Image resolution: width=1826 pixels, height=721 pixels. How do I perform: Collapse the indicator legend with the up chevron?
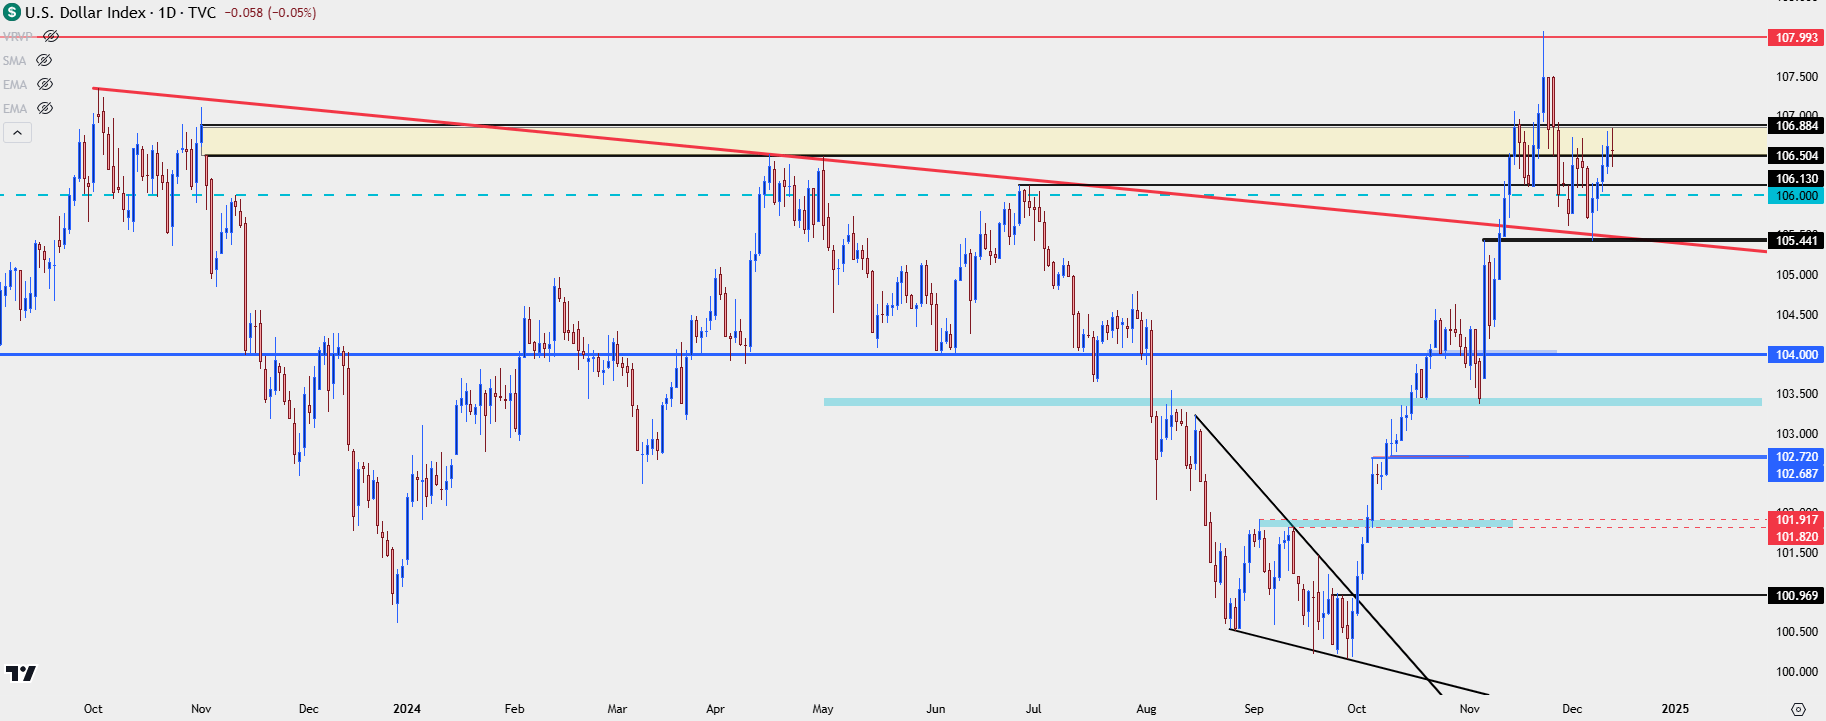point(17,132)
